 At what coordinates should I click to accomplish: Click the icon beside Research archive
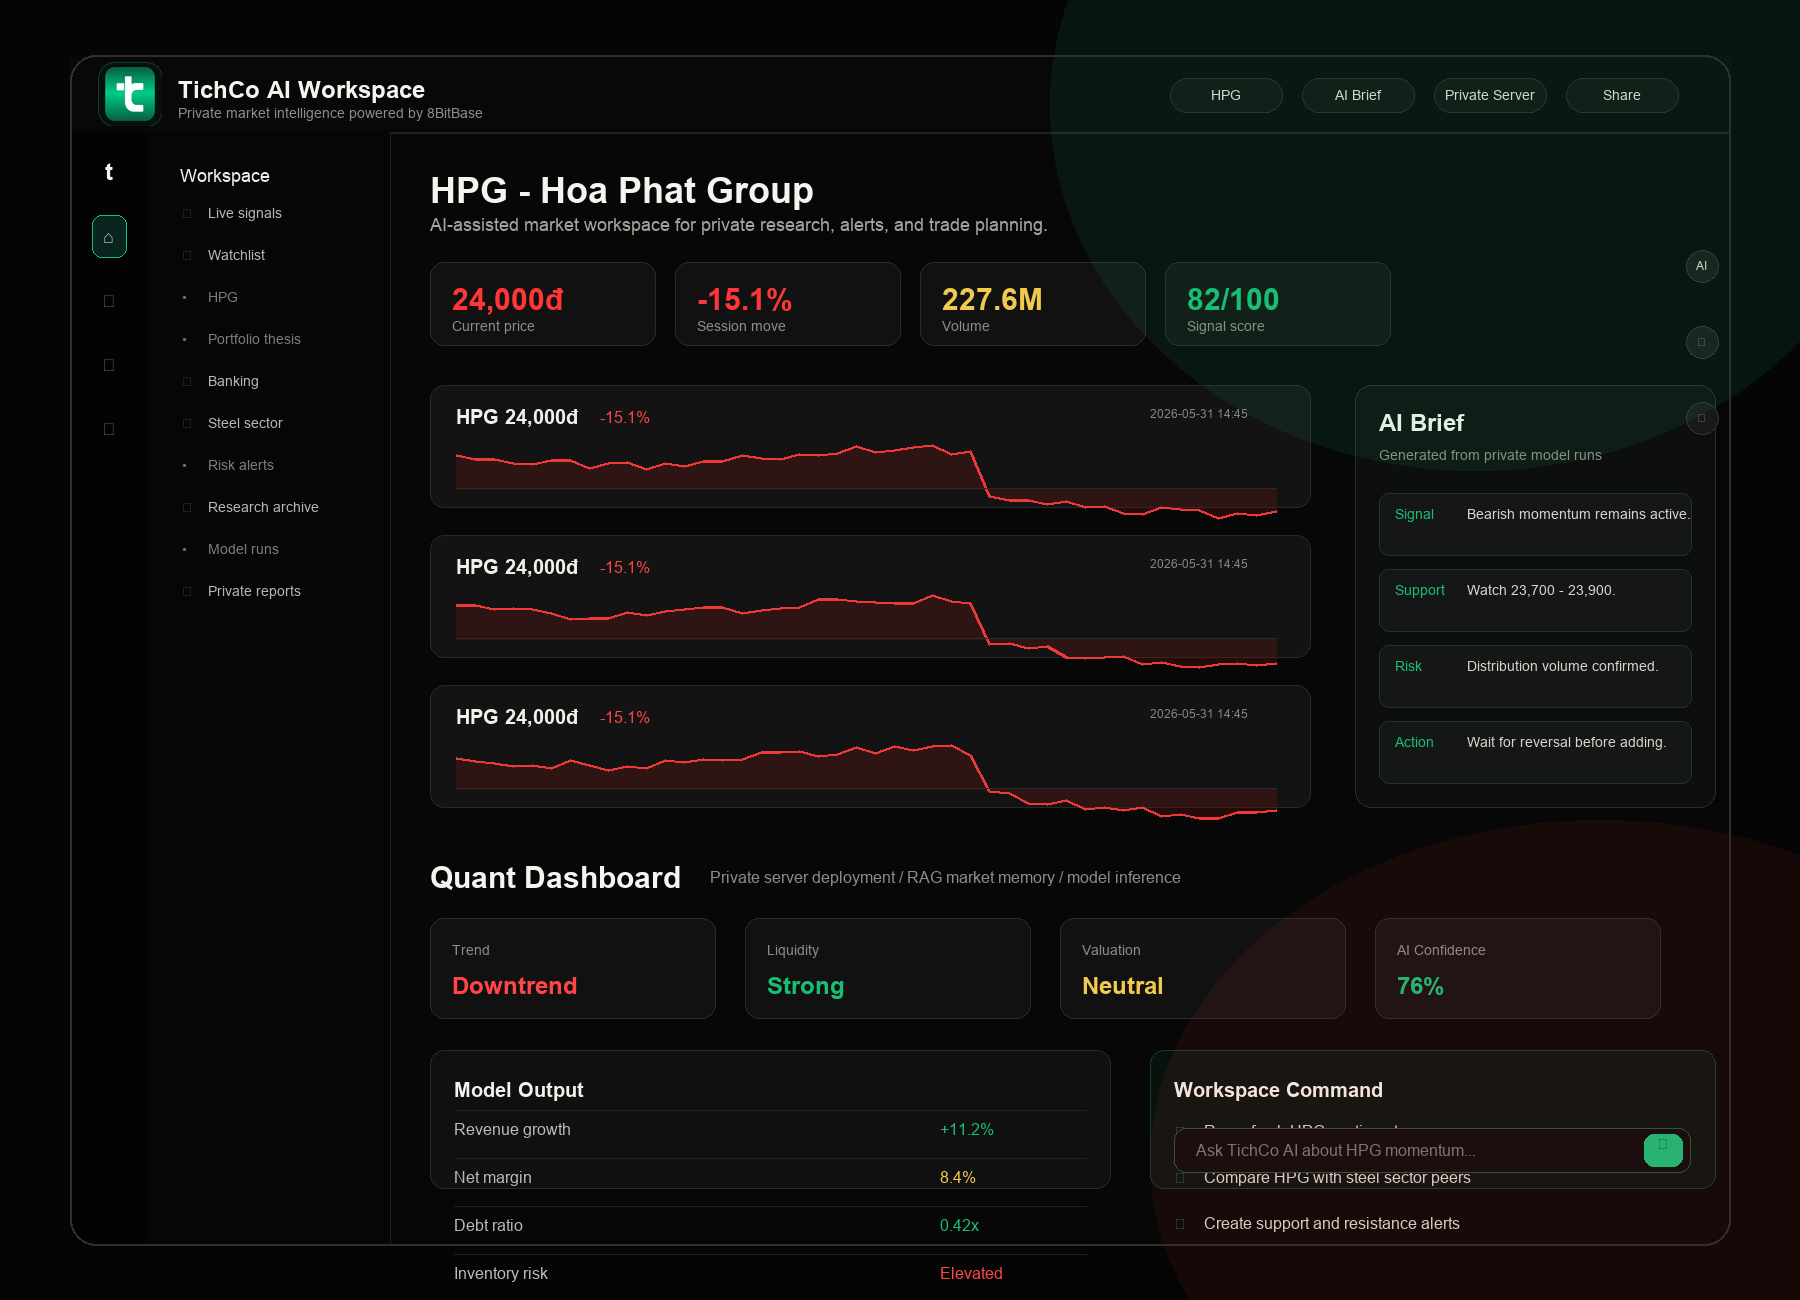(x=187, y=507)
